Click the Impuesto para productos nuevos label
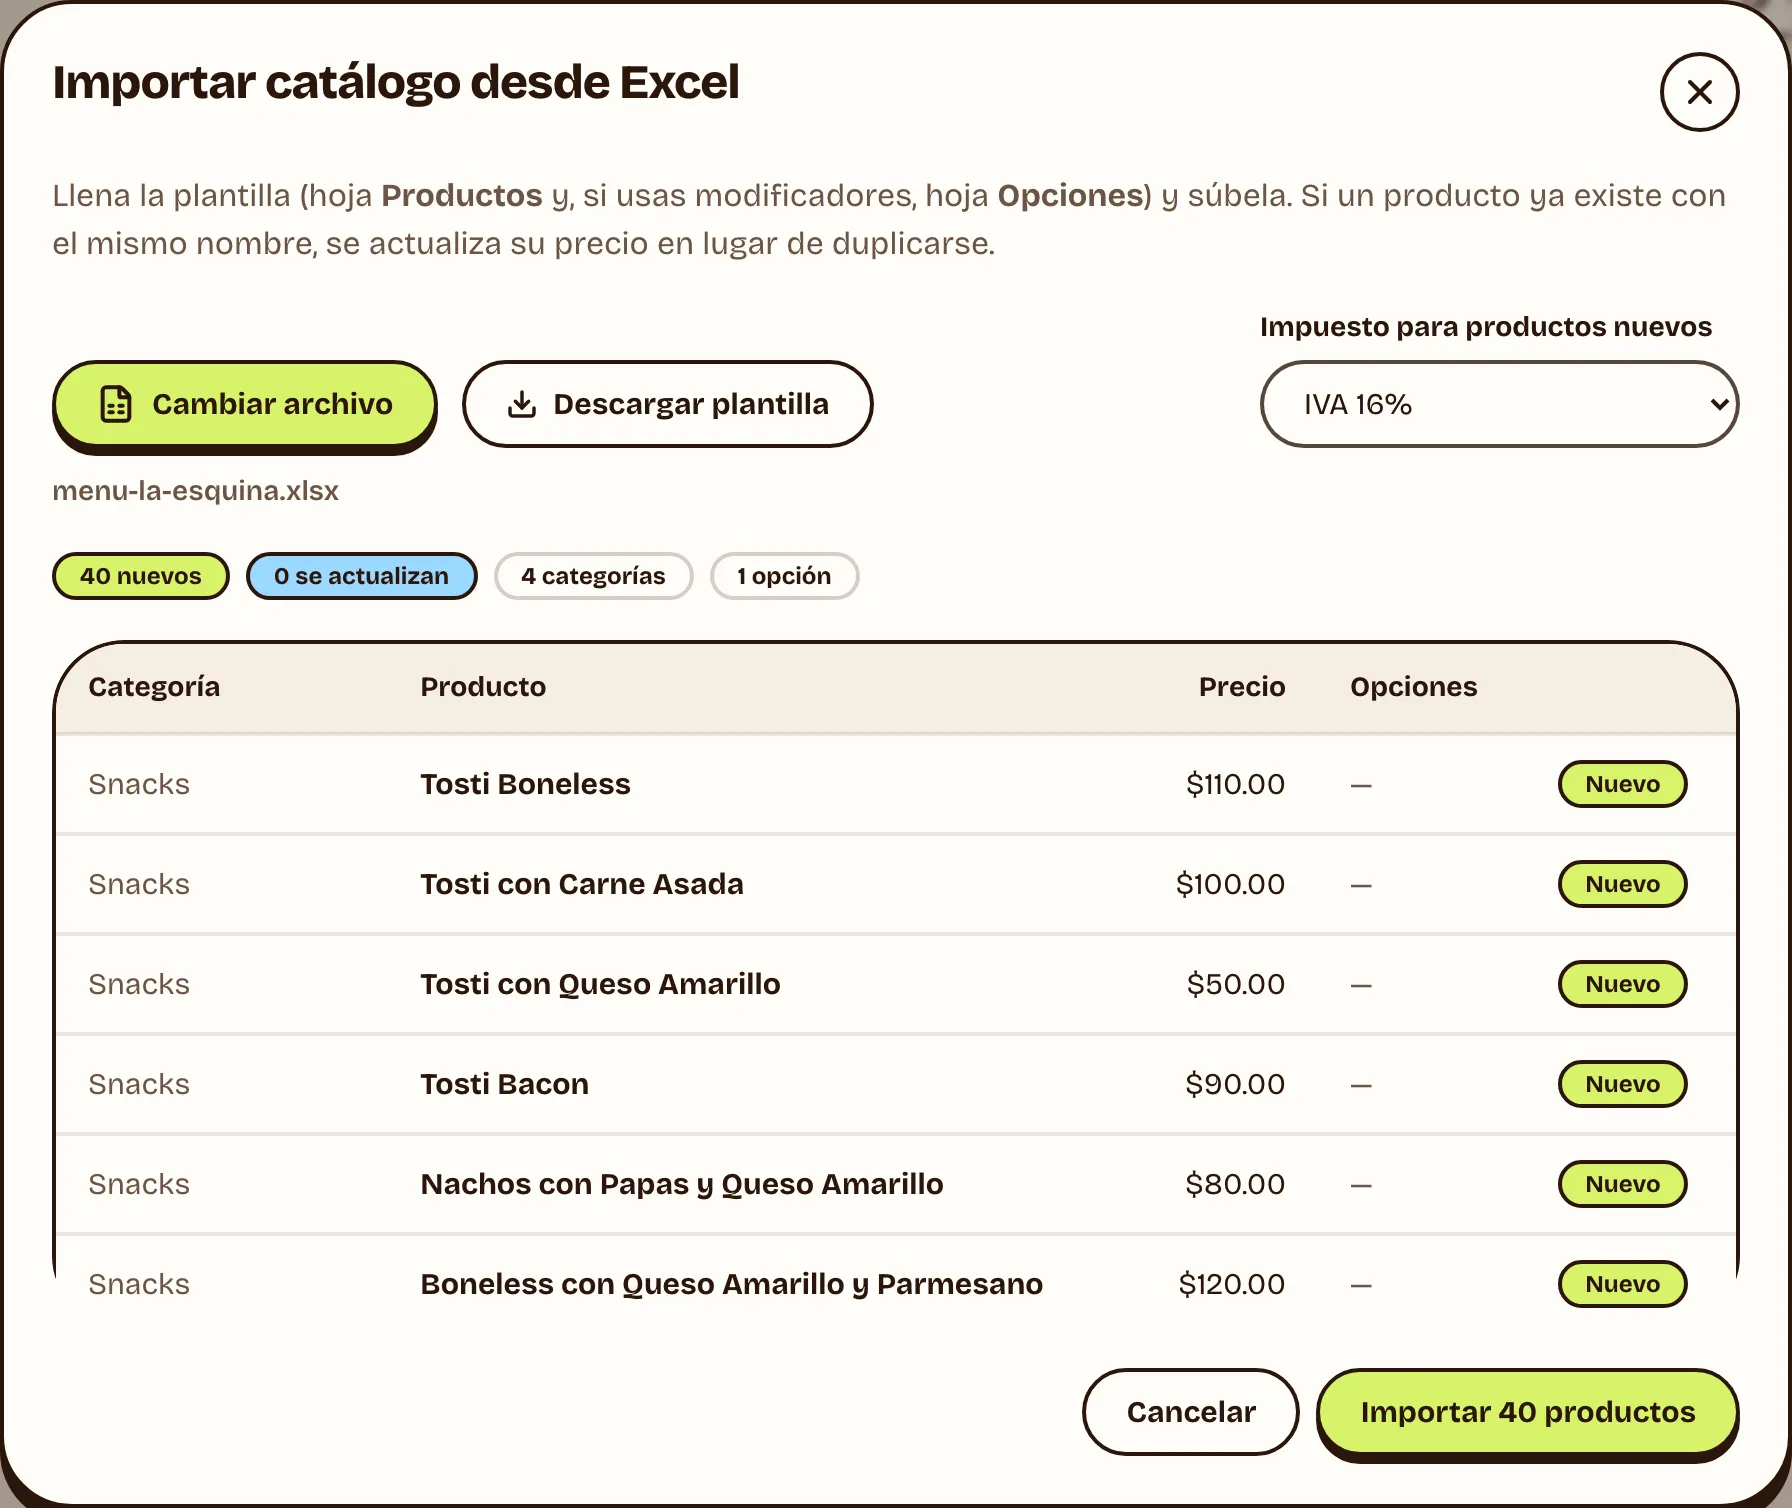The image size is (1792, 1508). [x=1486, y=327]
